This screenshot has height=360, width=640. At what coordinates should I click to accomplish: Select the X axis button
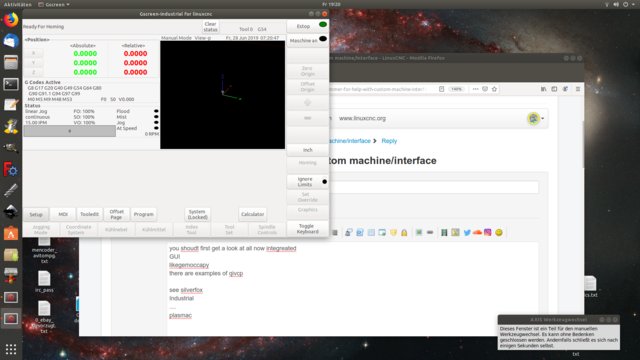coord(33,53)
